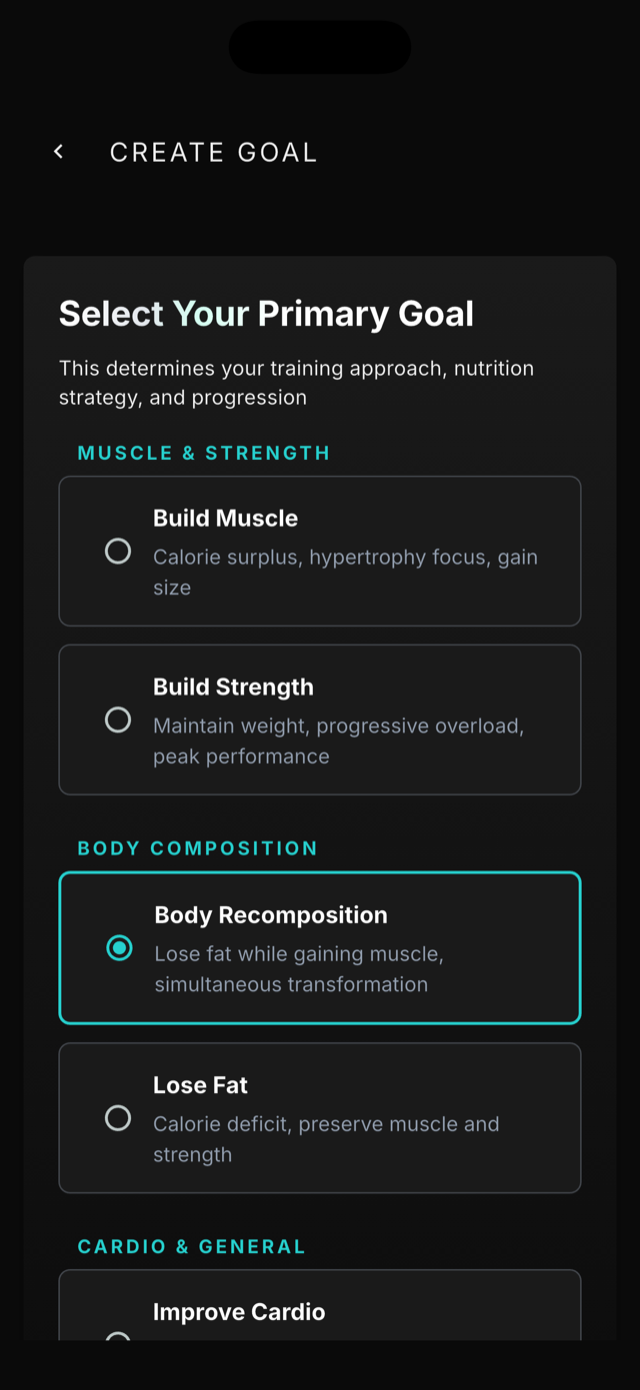640x1390 pixels.
Task: Select the Lose Fat radio button
Action: 118,1118
